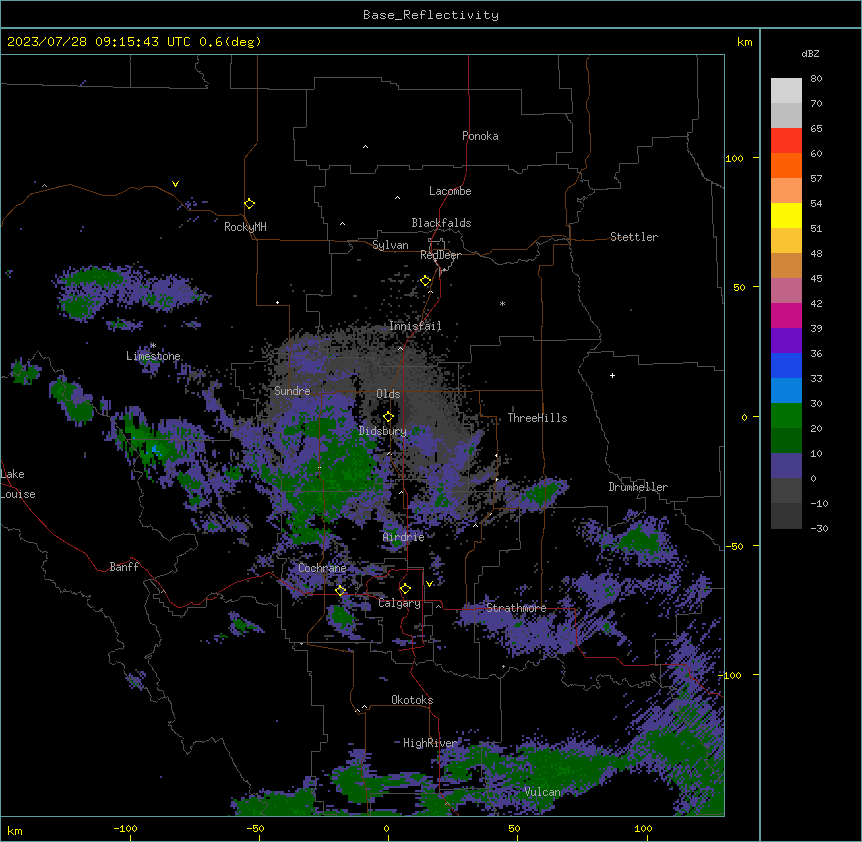This screenshot has height=842, width=862.
Task: Click the Strathmore label
Action: (x=516, y=608)
